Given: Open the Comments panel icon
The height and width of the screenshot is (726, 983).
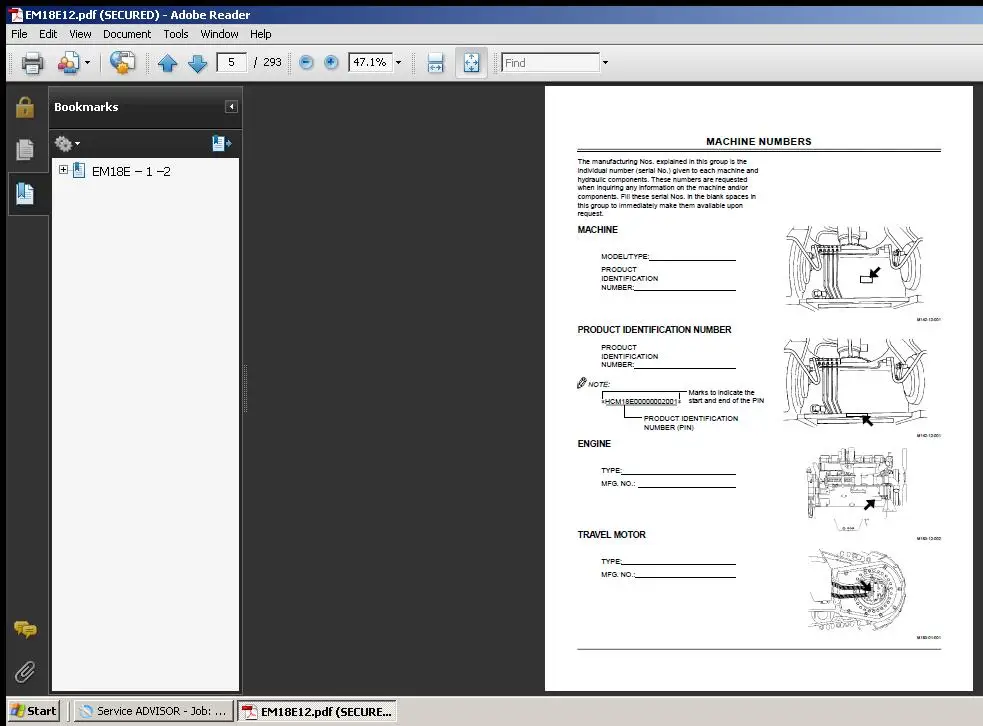Looking at the screenshot, I should click(x=25, y=629).
